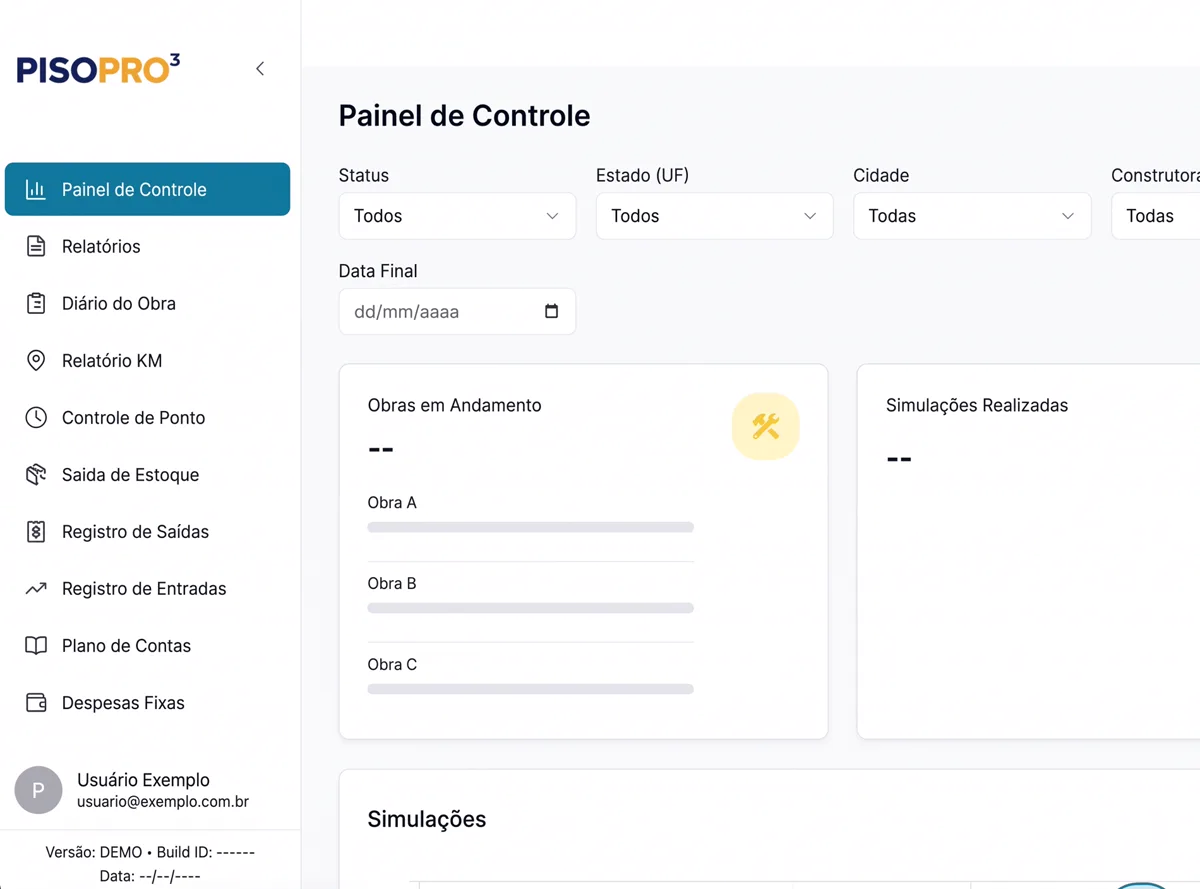Image resolution: width=1200 pixels, height=889 pixels.
Task: Click the Diário do Obra clipboard icon
Action: [36, 303]
